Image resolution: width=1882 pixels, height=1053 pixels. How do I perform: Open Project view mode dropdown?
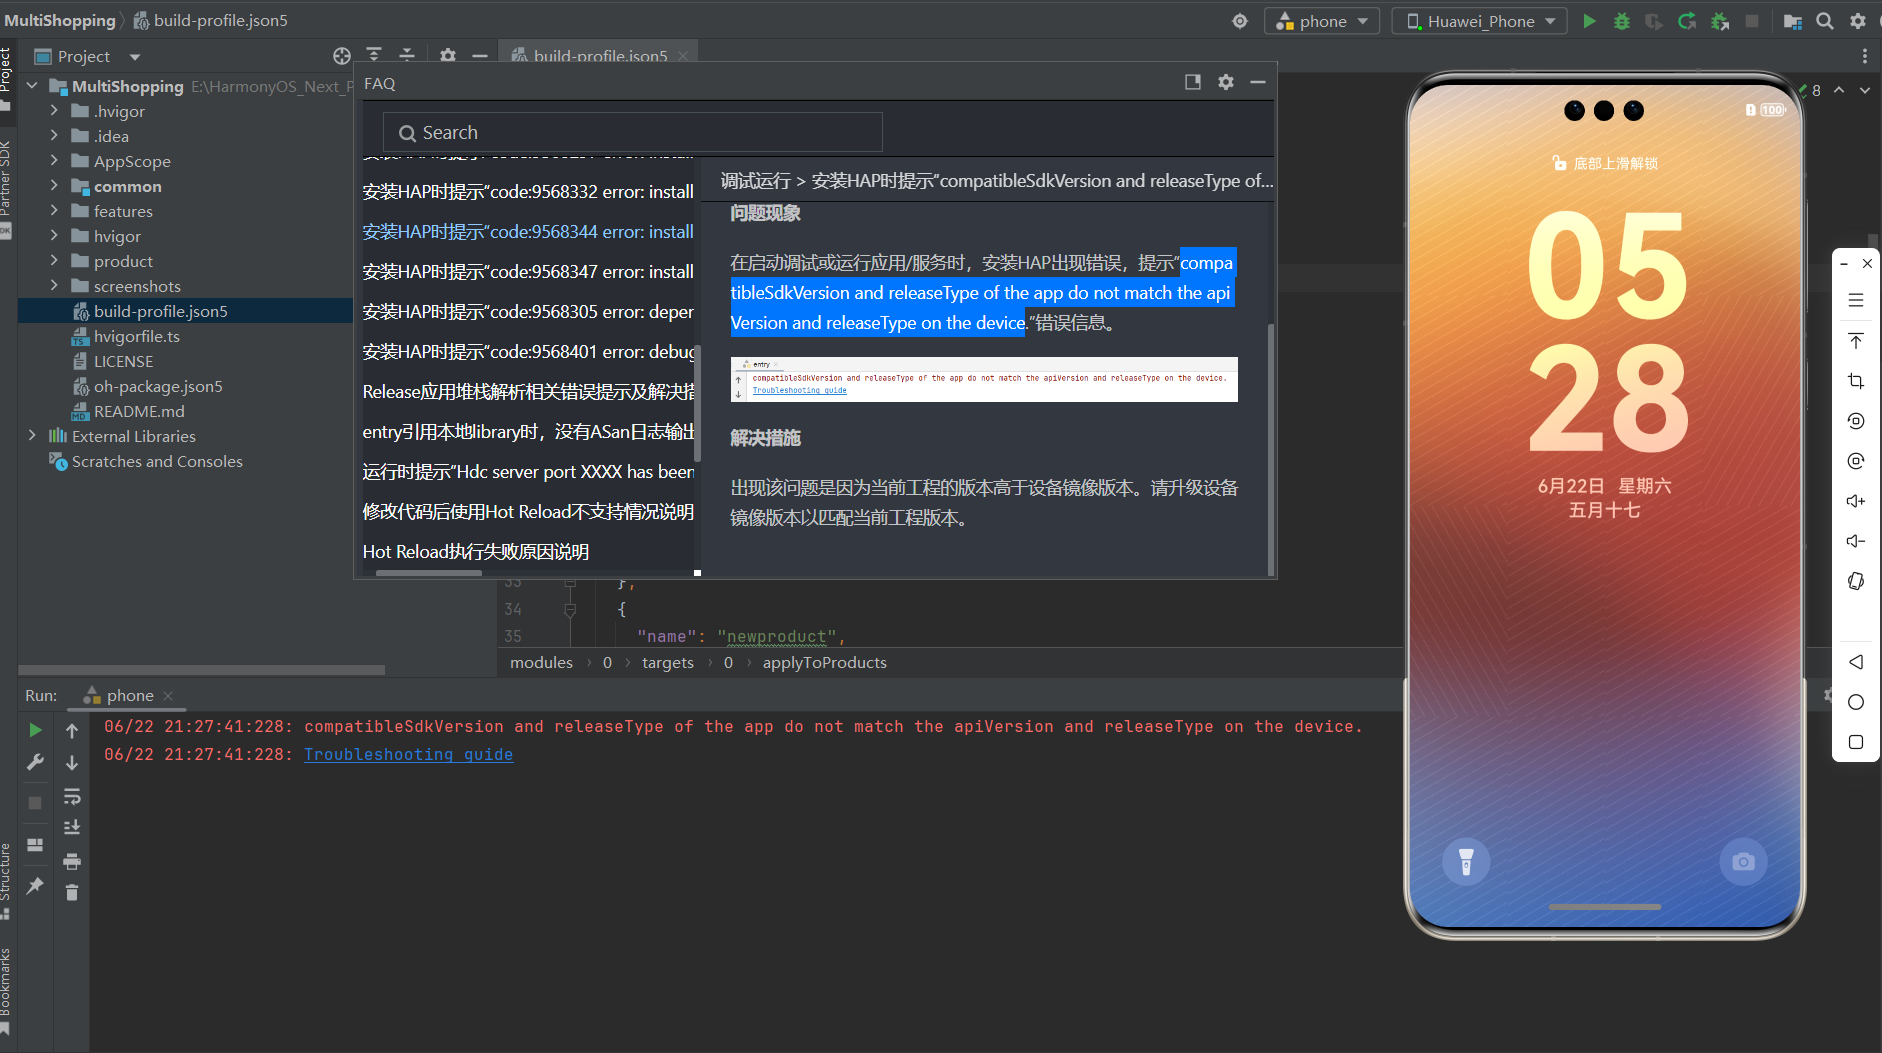point(134,57)
